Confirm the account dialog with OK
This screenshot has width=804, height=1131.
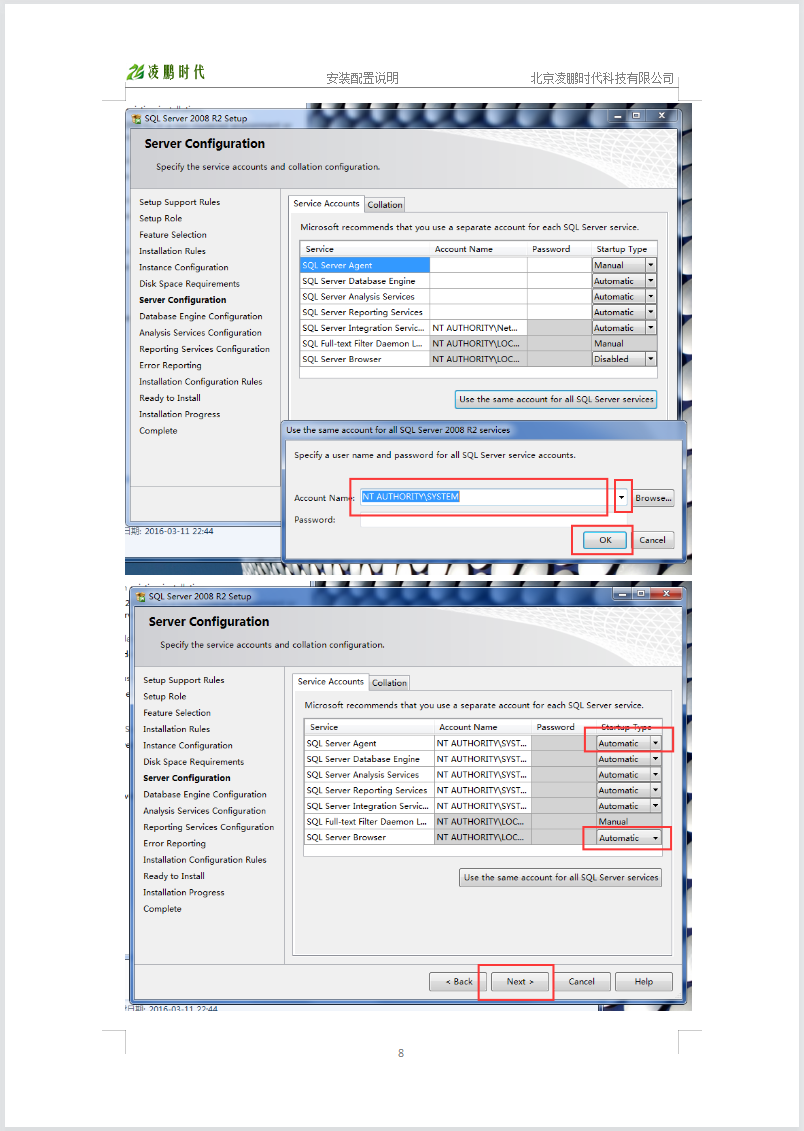pos(605,540)
